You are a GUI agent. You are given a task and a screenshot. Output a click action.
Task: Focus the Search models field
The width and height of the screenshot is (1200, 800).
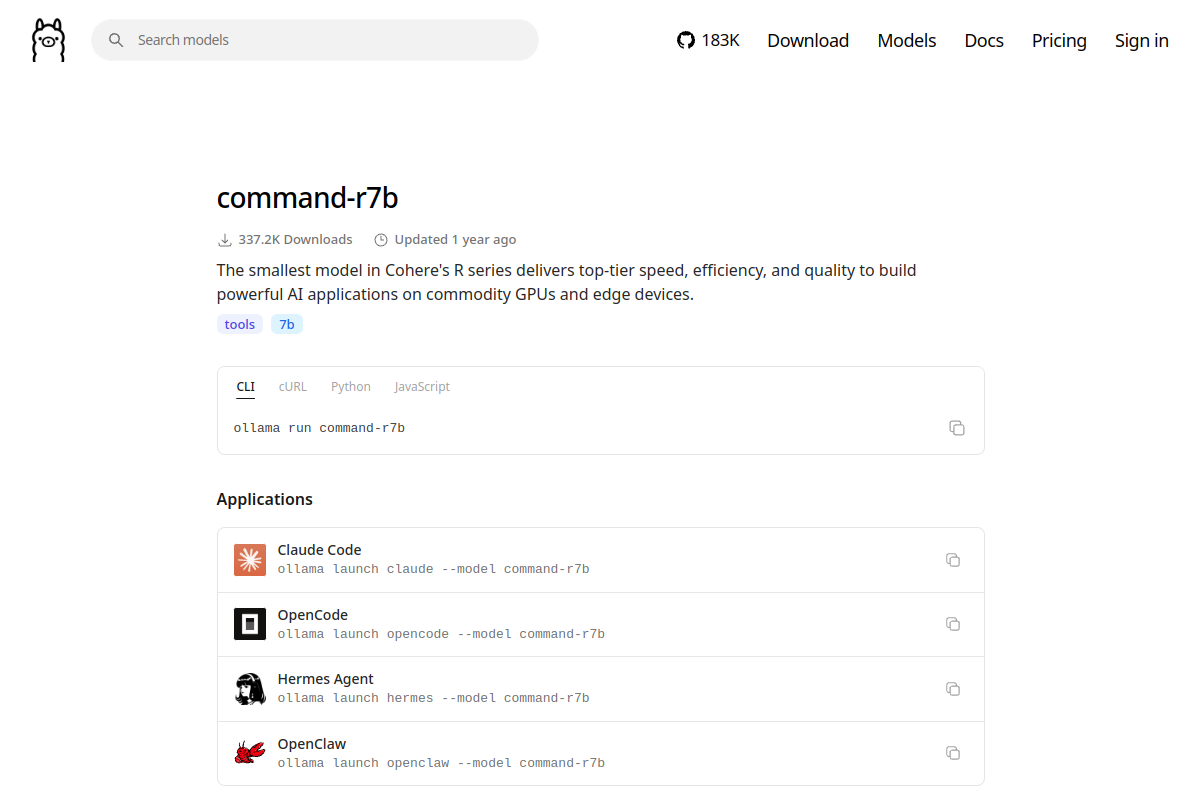[x=315, y=40]
